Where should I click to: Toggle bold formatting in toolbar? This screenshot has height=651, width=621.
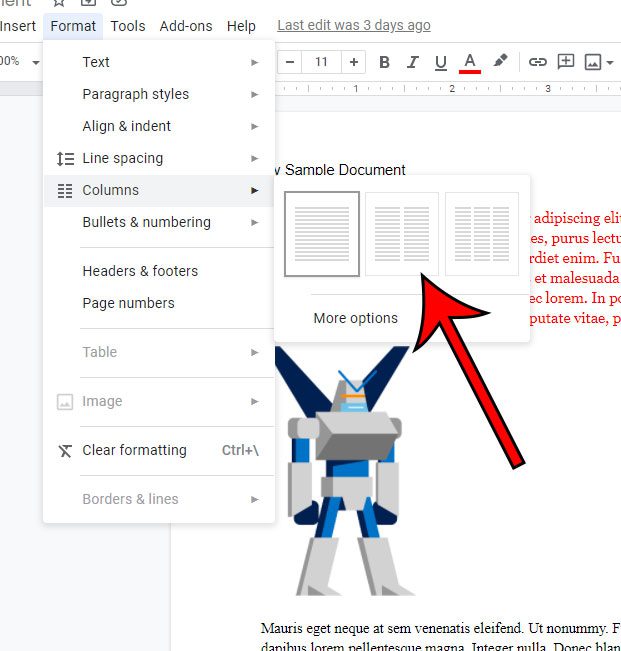pyautogui.click(x=384, y=62)
